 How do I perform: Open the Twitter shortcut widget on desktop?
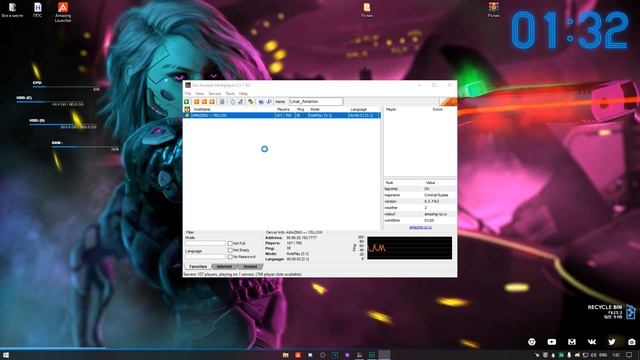point(611,342)
